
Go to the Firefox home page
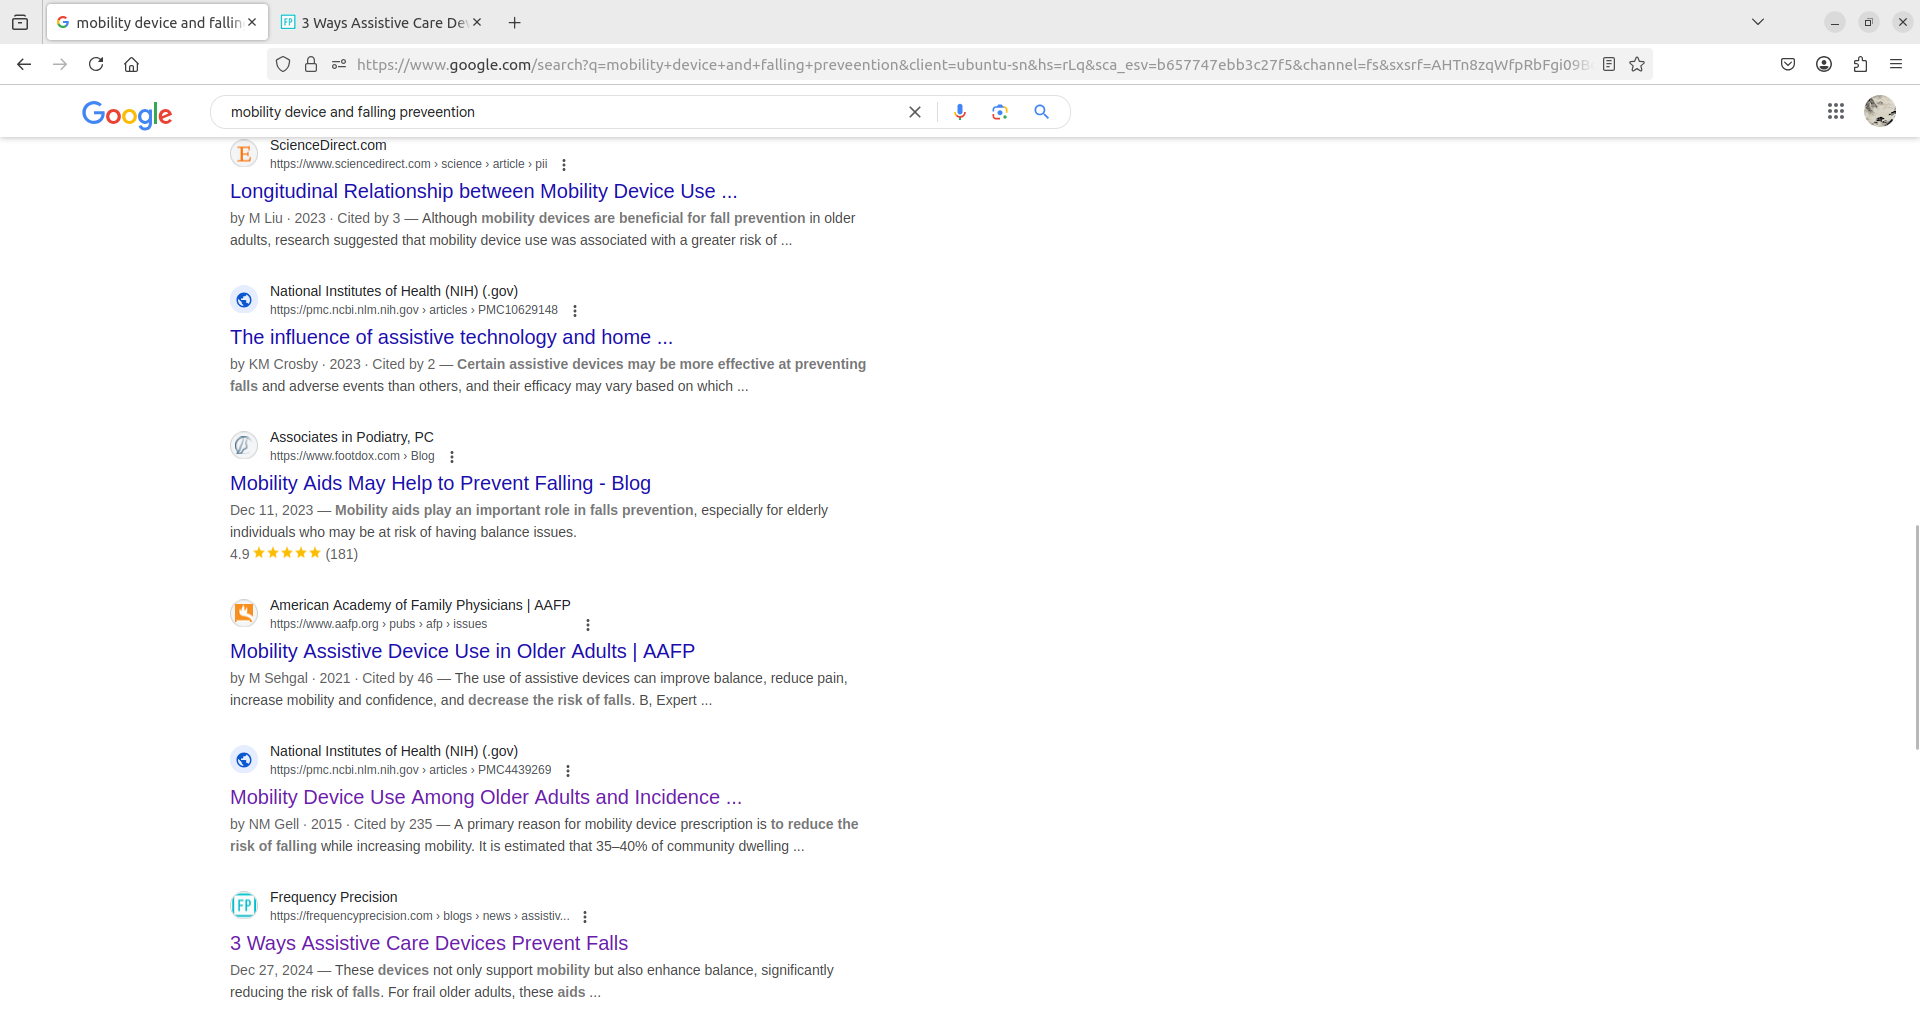131,64
